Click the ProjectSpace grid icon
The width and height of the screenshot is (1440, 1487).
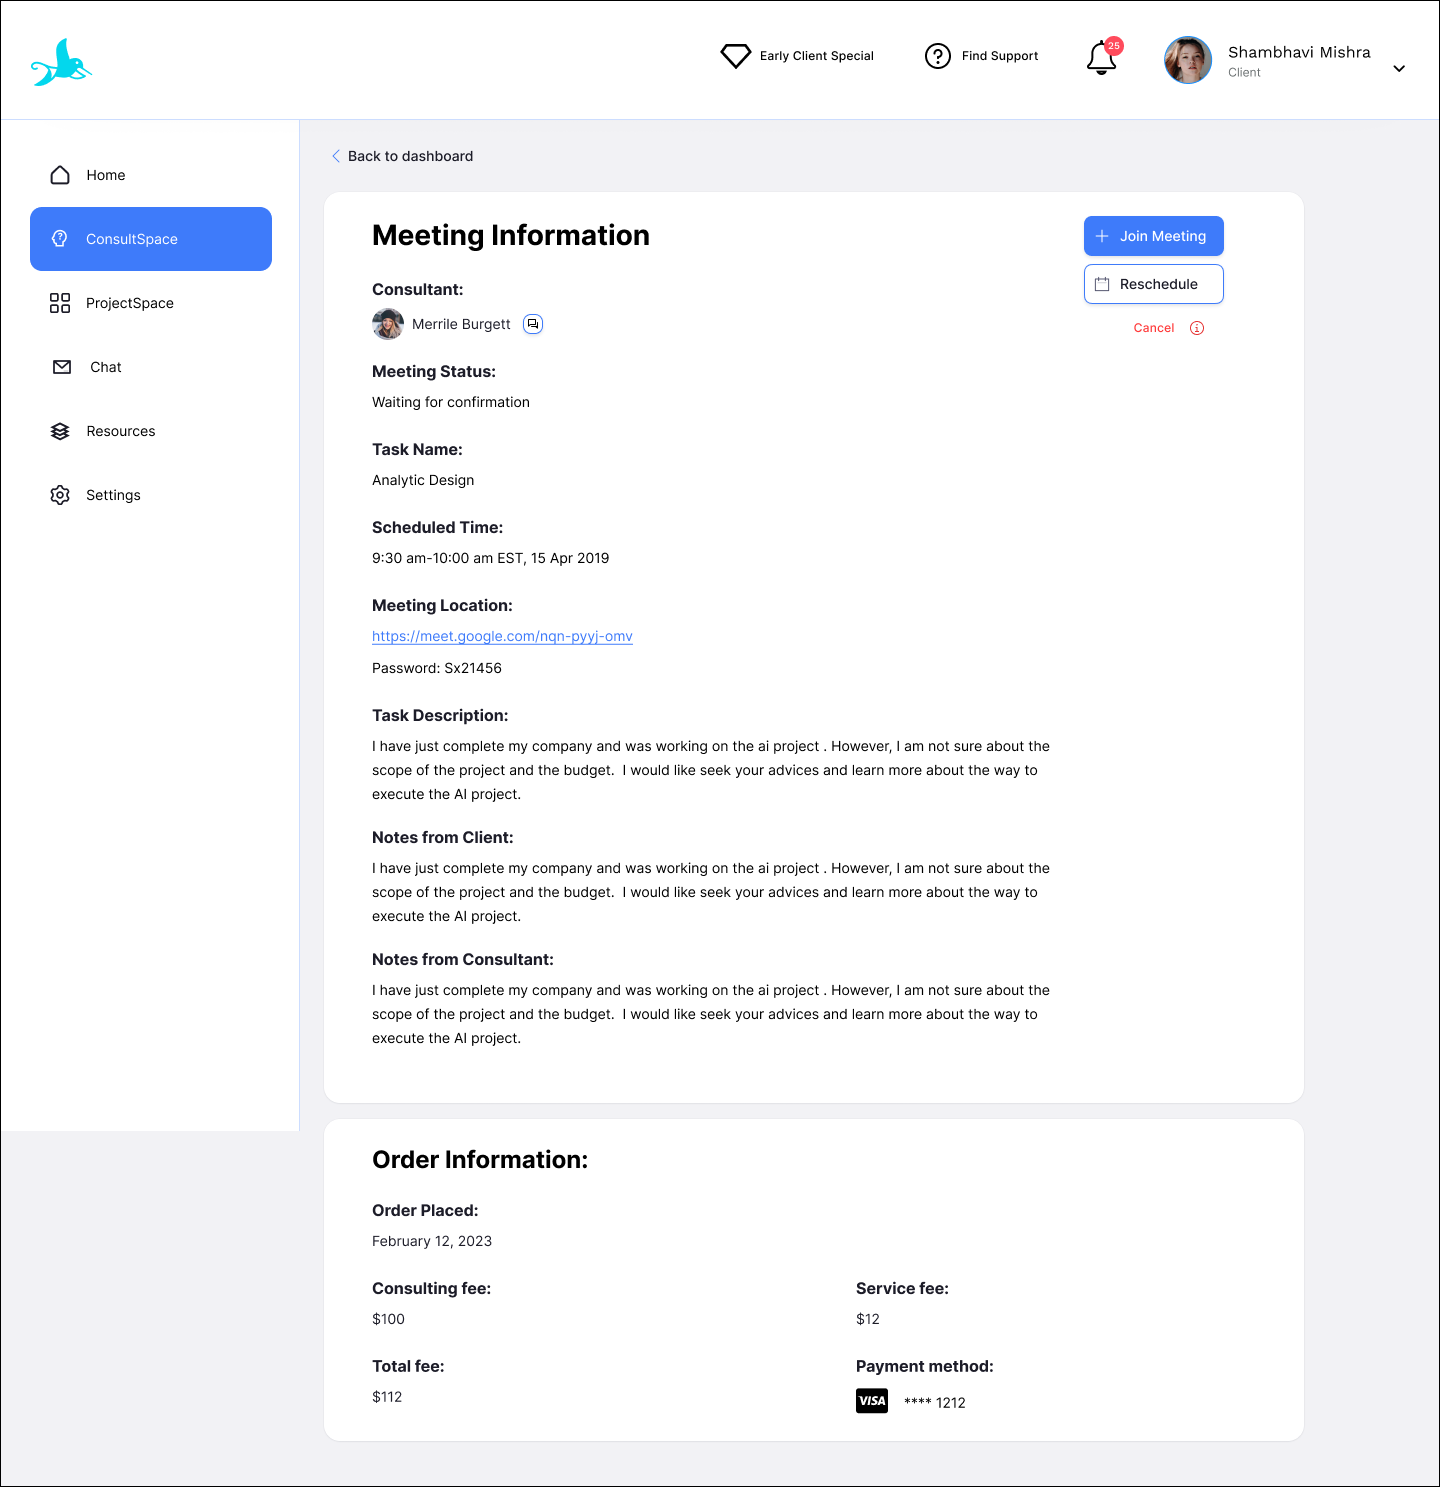click(60, 303)
